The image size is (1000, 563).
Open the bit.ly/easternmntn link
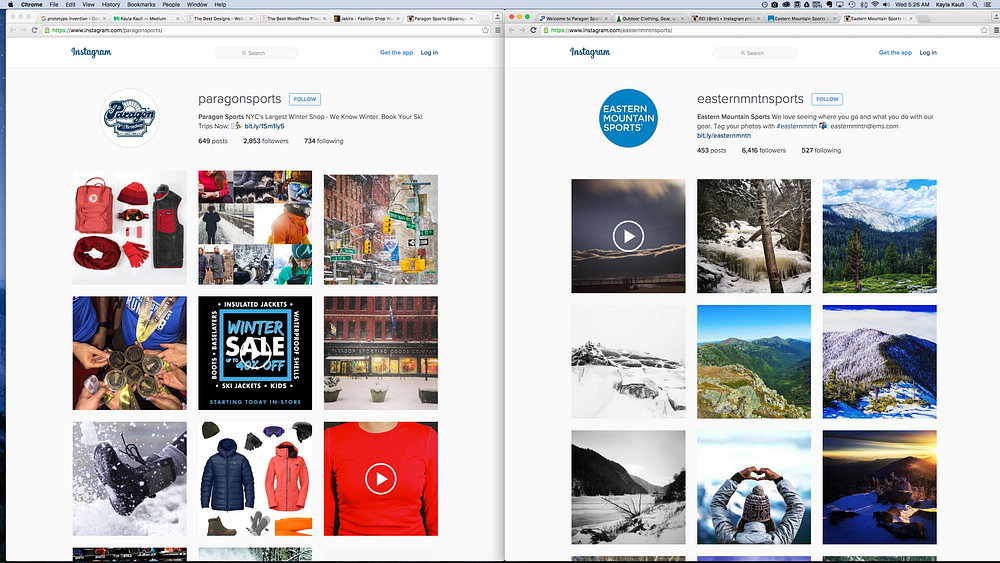pos(724,135)
